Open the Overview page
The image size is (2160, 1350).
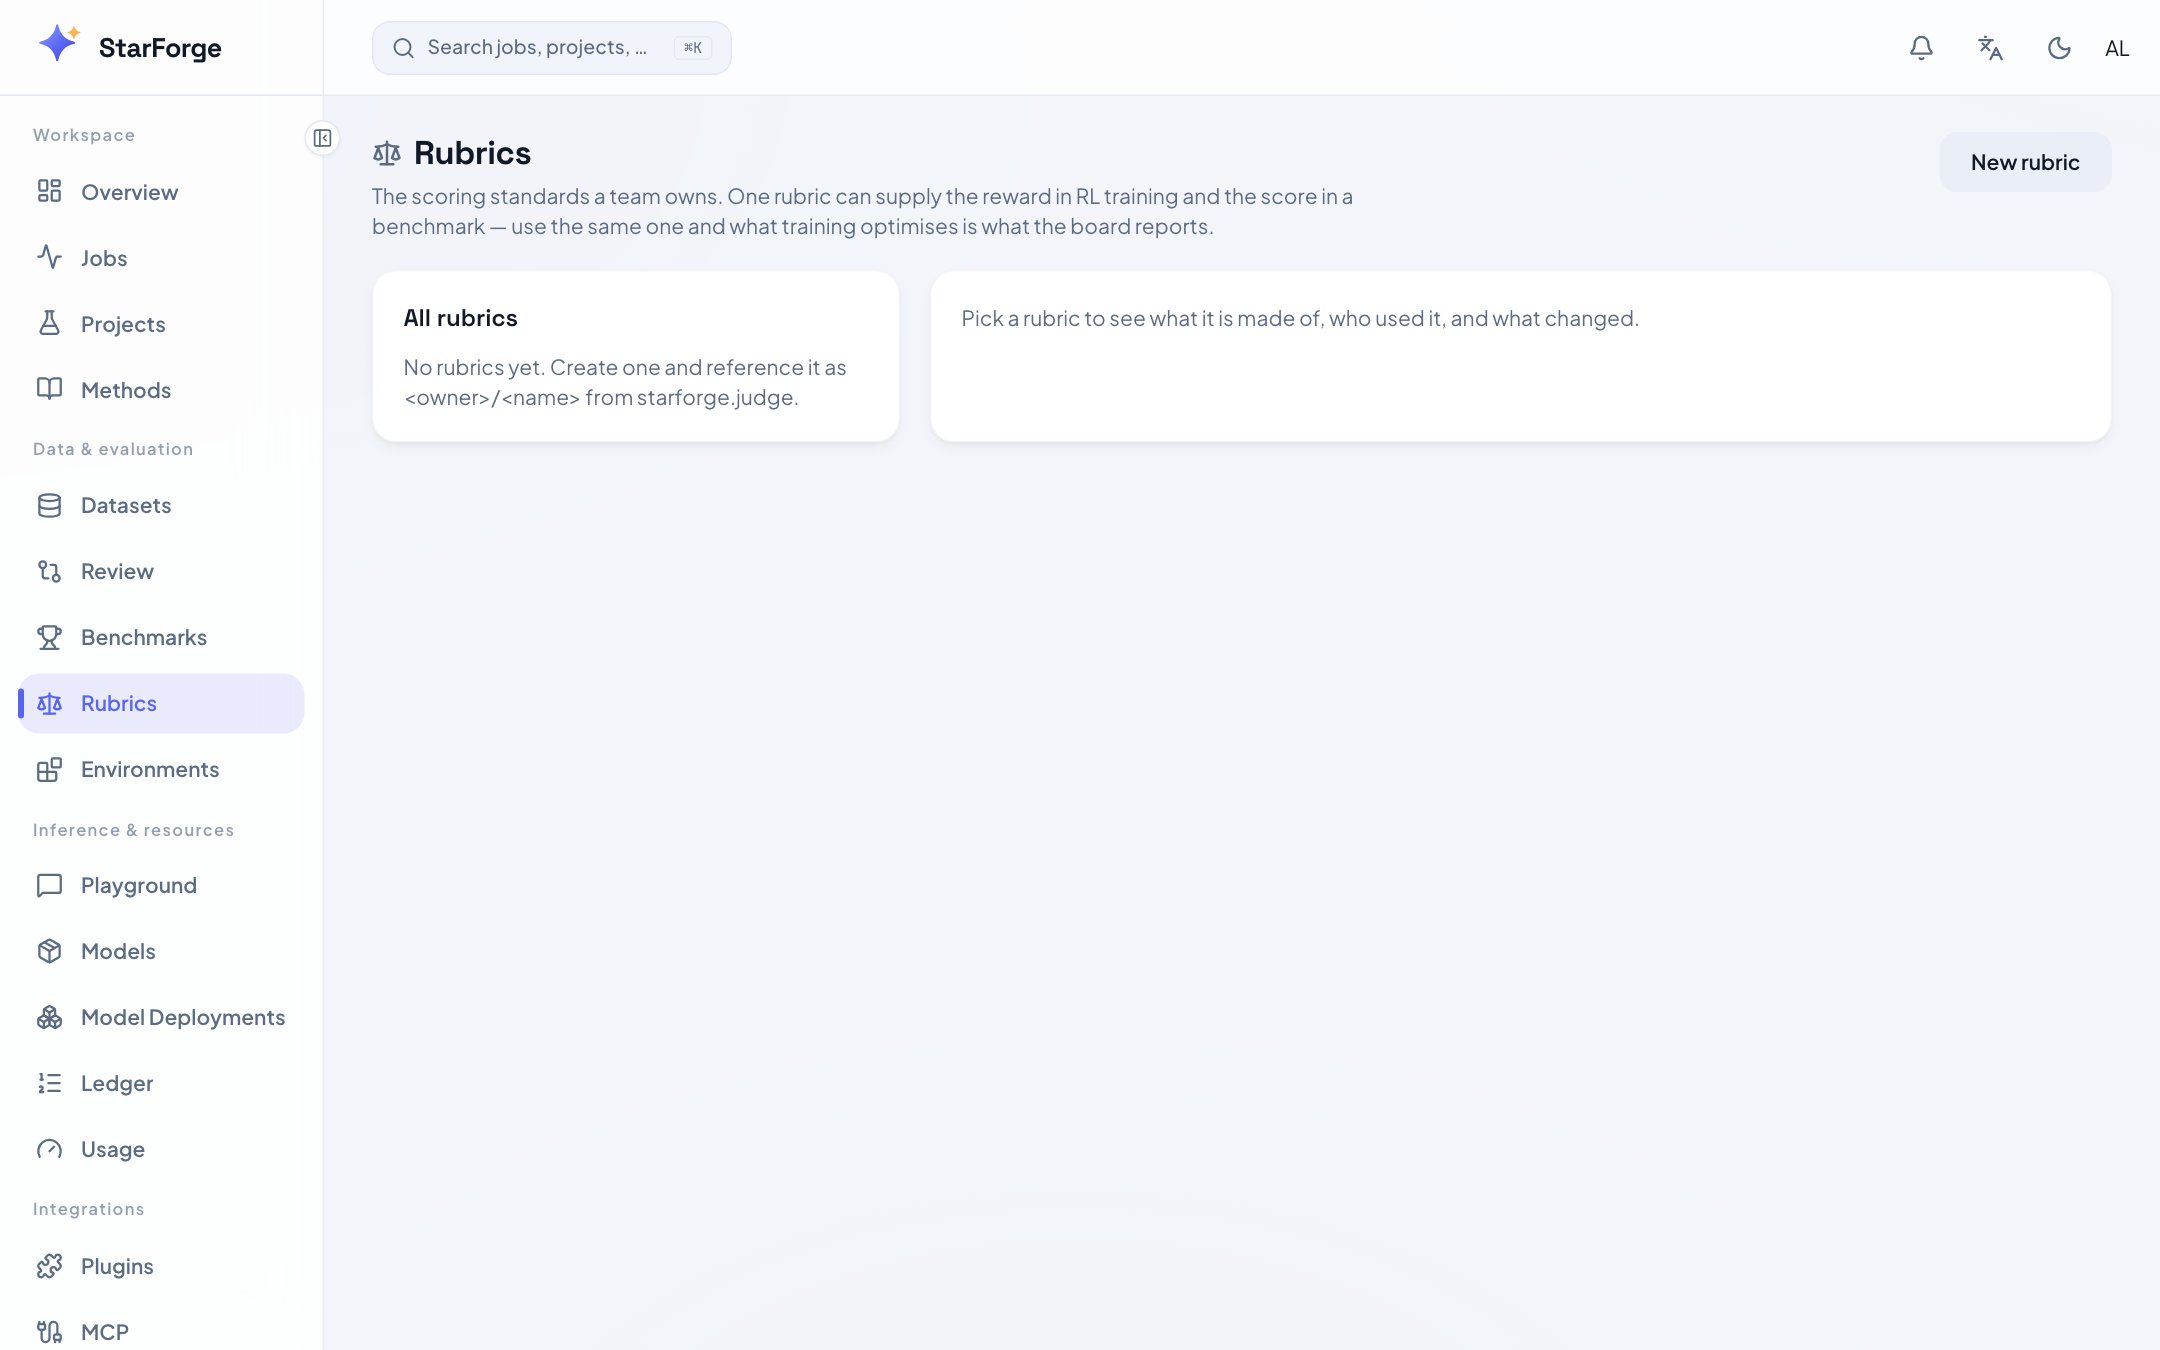pyautogui.click(x=161, y=192)
